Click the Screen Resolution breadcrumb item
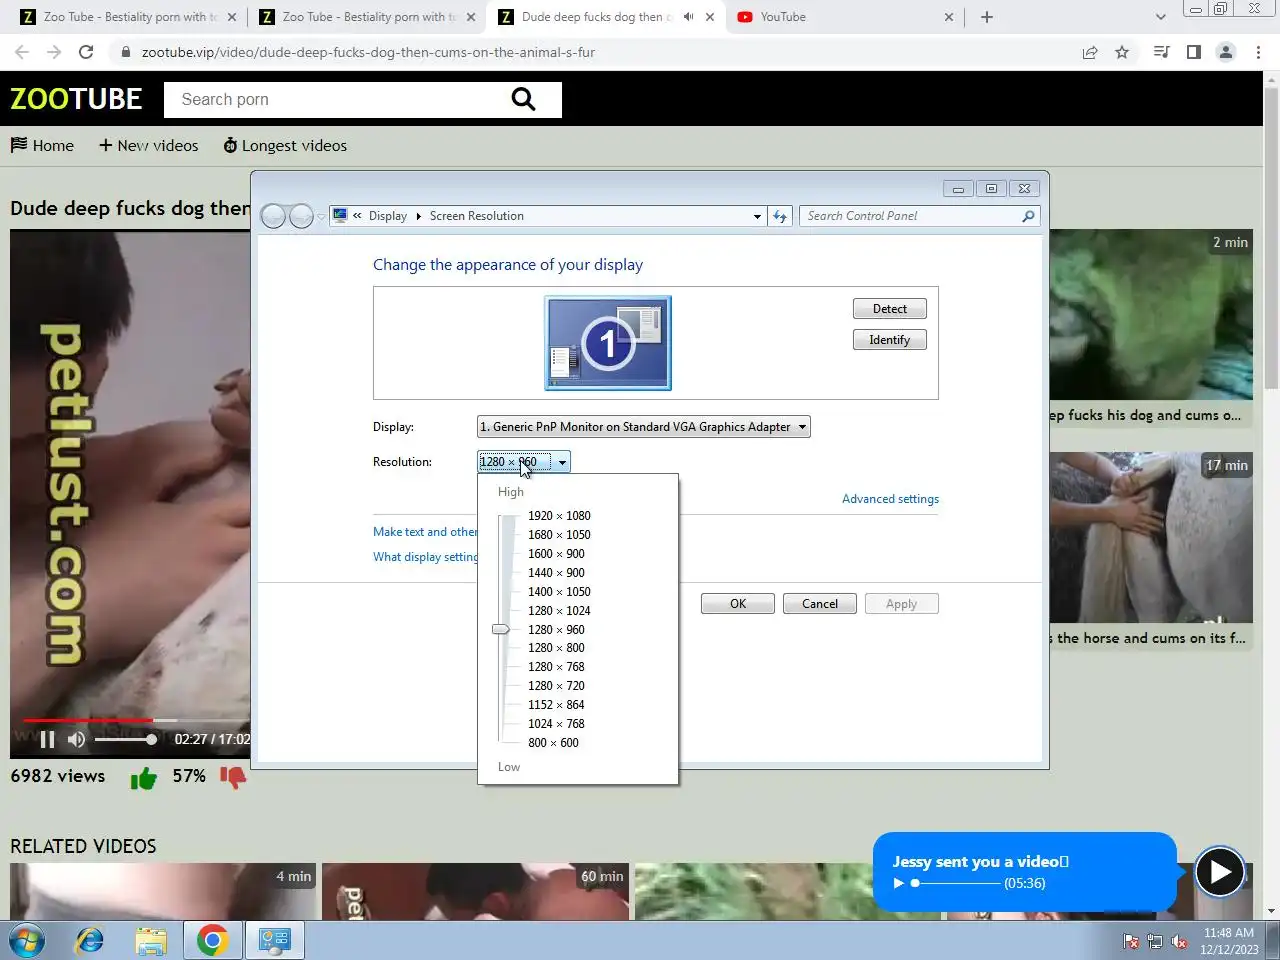Screen dimensions: 1280x960 tap(476, 216)
